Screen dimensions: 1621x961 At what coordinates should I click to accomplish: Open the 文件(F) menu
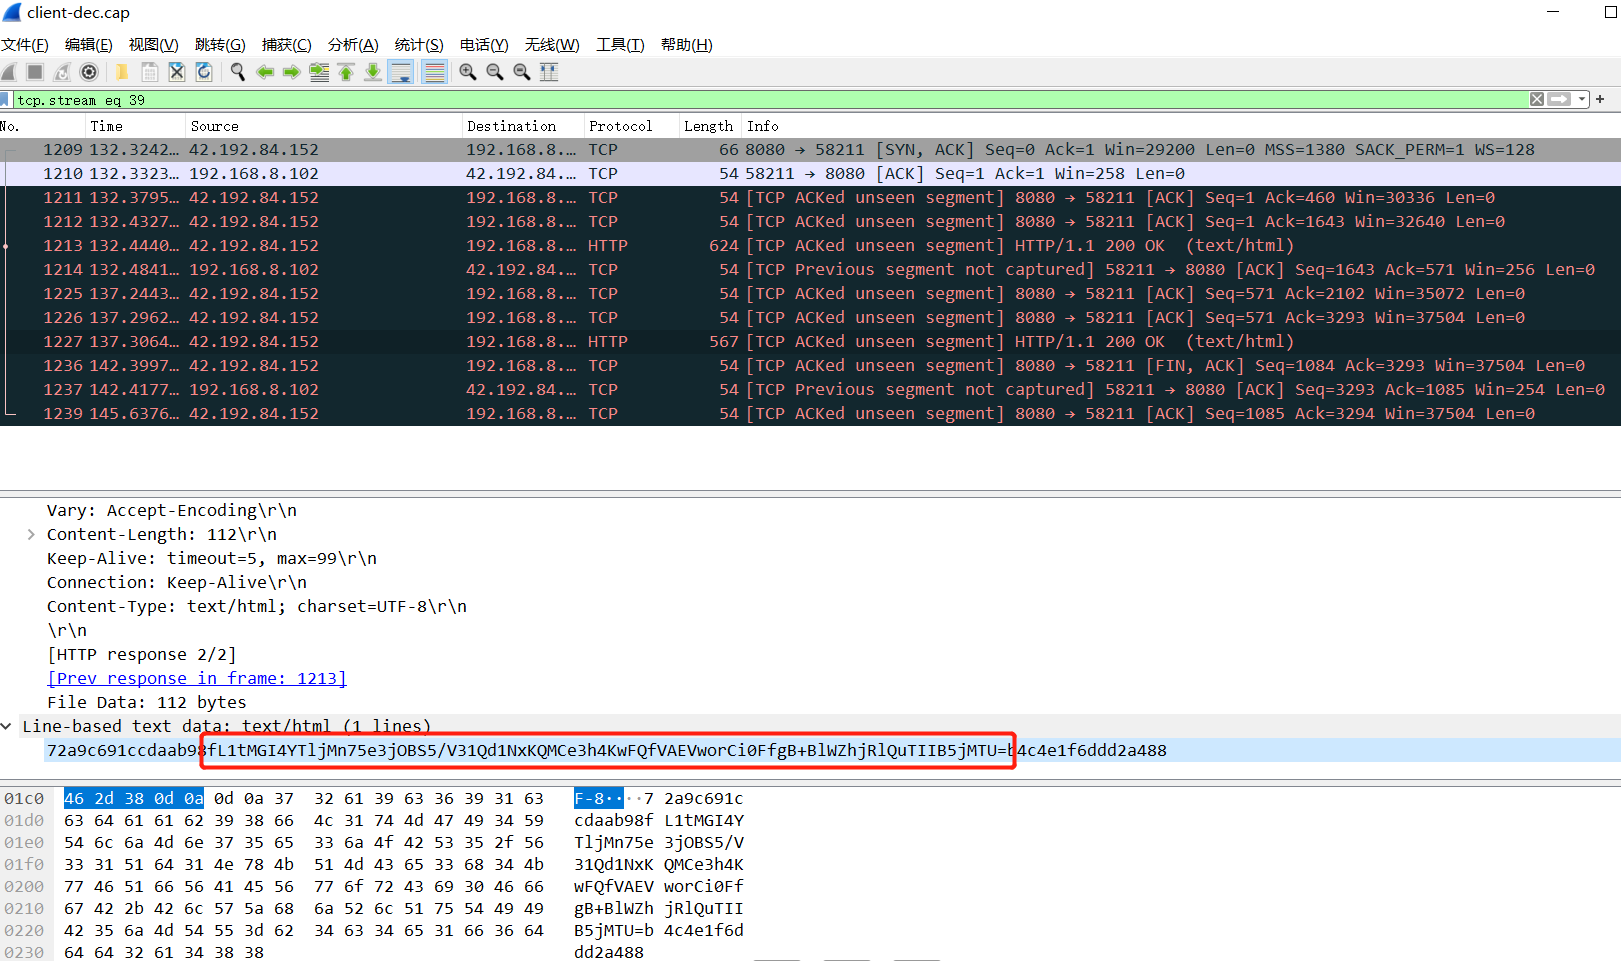25,45
